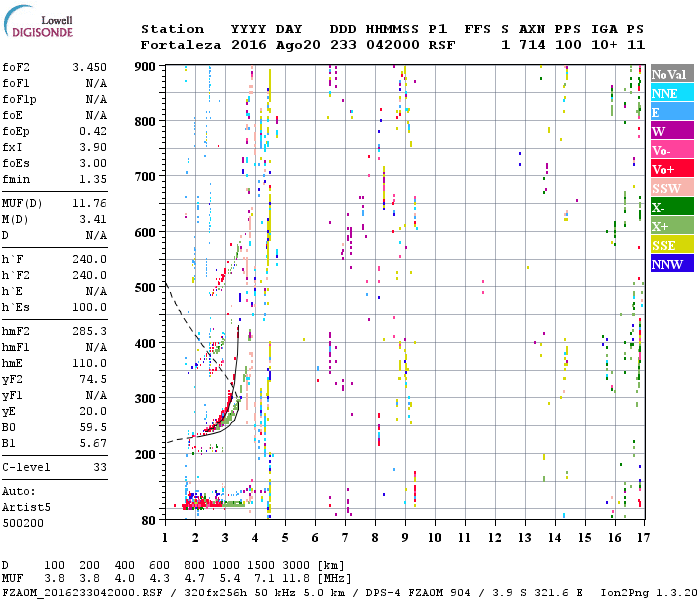
Task: Click day-of-year 233 in header
Action: 343,45
